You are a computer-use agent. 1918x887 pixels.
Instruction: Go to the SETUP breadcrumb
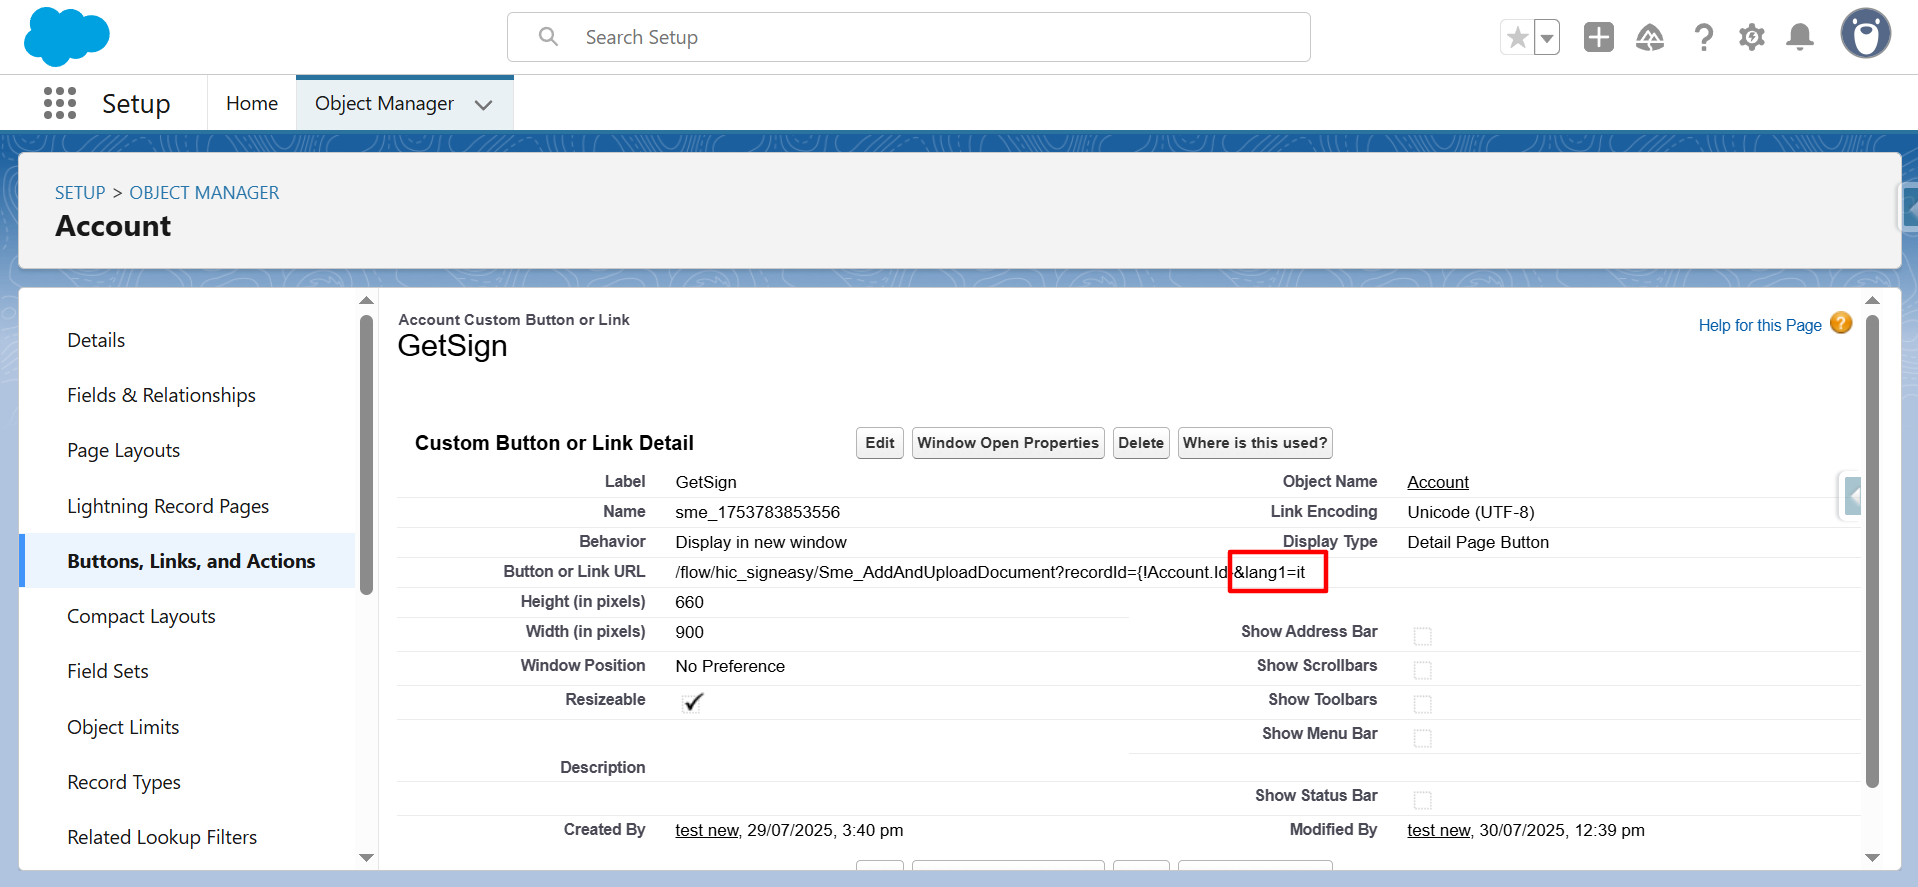(80, 192)
